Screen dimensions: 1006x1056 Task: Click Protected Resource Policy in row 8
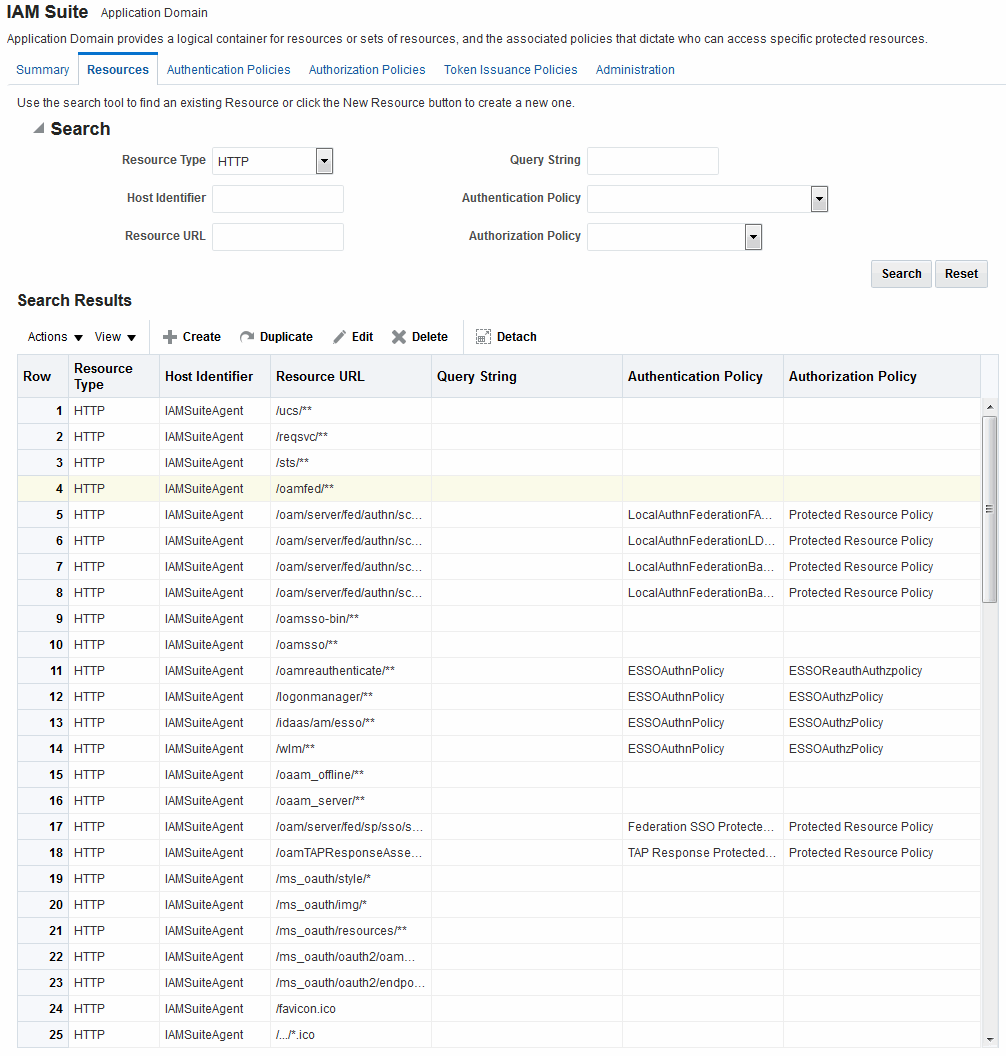[861, 593]
